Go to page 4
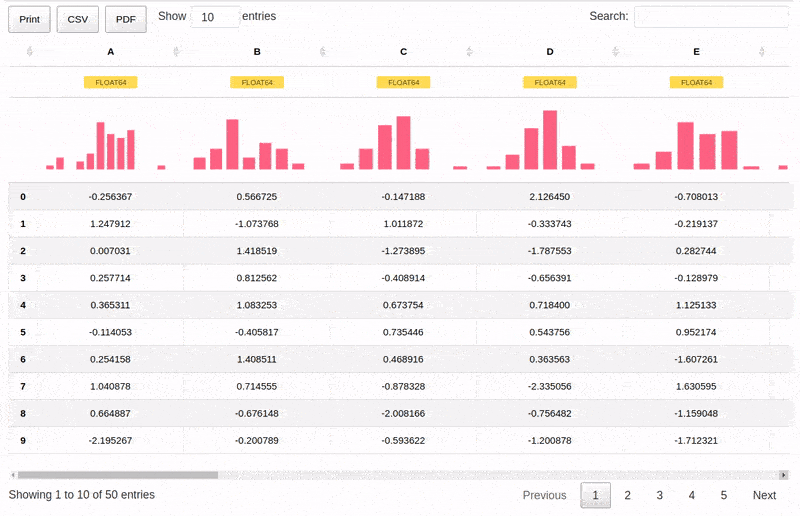This screenshot has width=800, height=516. pos(691,495)
